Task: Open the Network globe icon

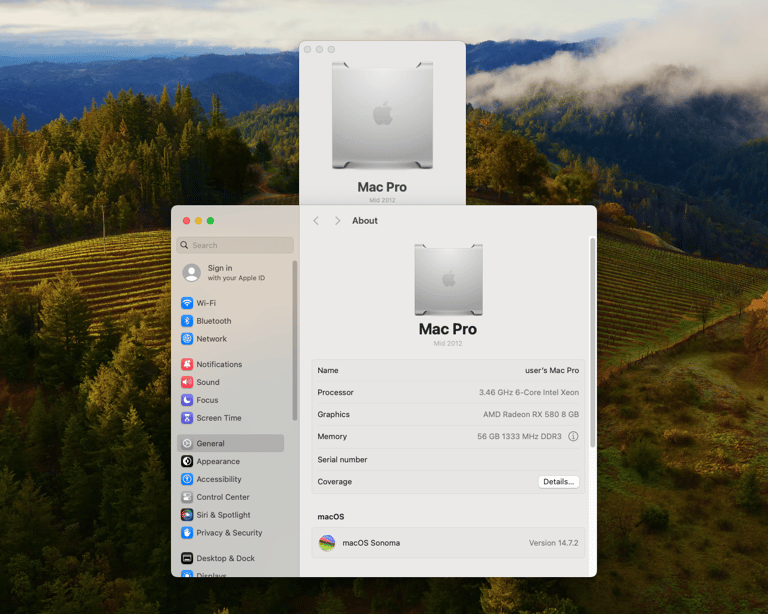Action: (187, 339)
